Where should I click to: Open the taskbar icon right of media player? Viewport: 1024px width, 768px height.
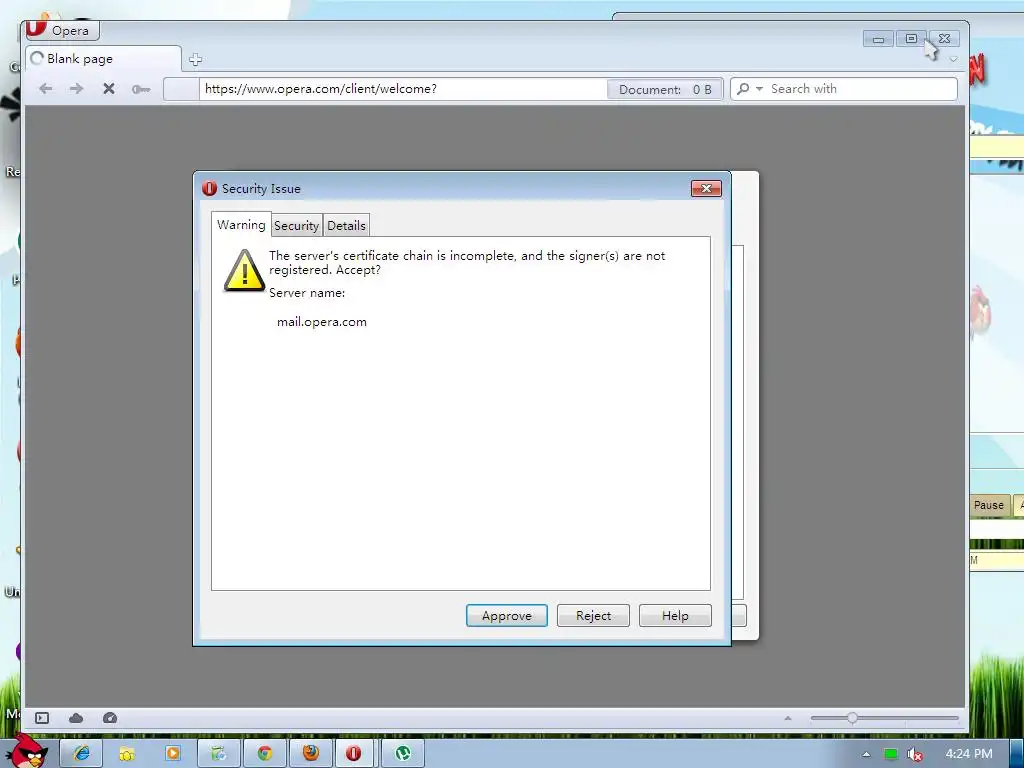point(219,754)
